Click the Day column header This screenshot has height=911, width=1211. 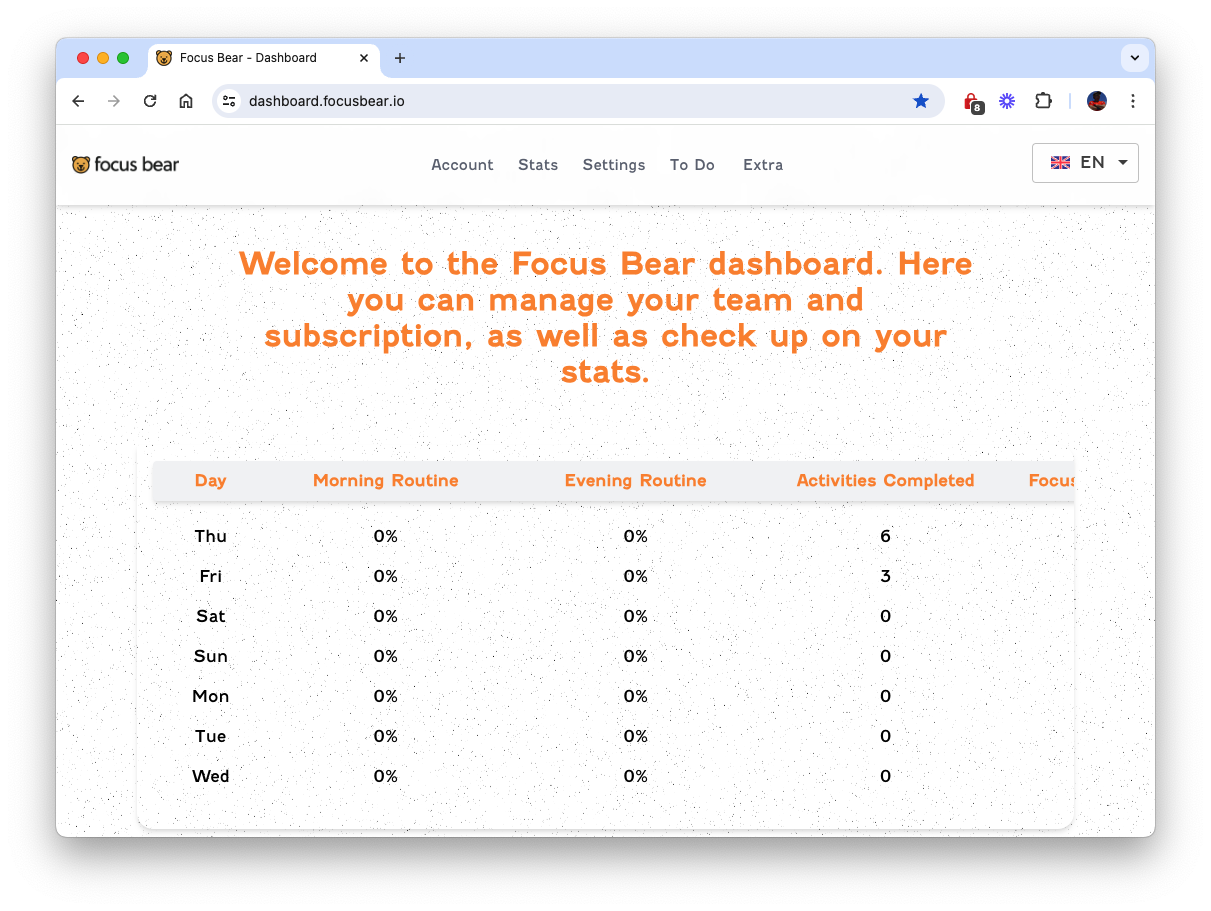click(211, 481)
